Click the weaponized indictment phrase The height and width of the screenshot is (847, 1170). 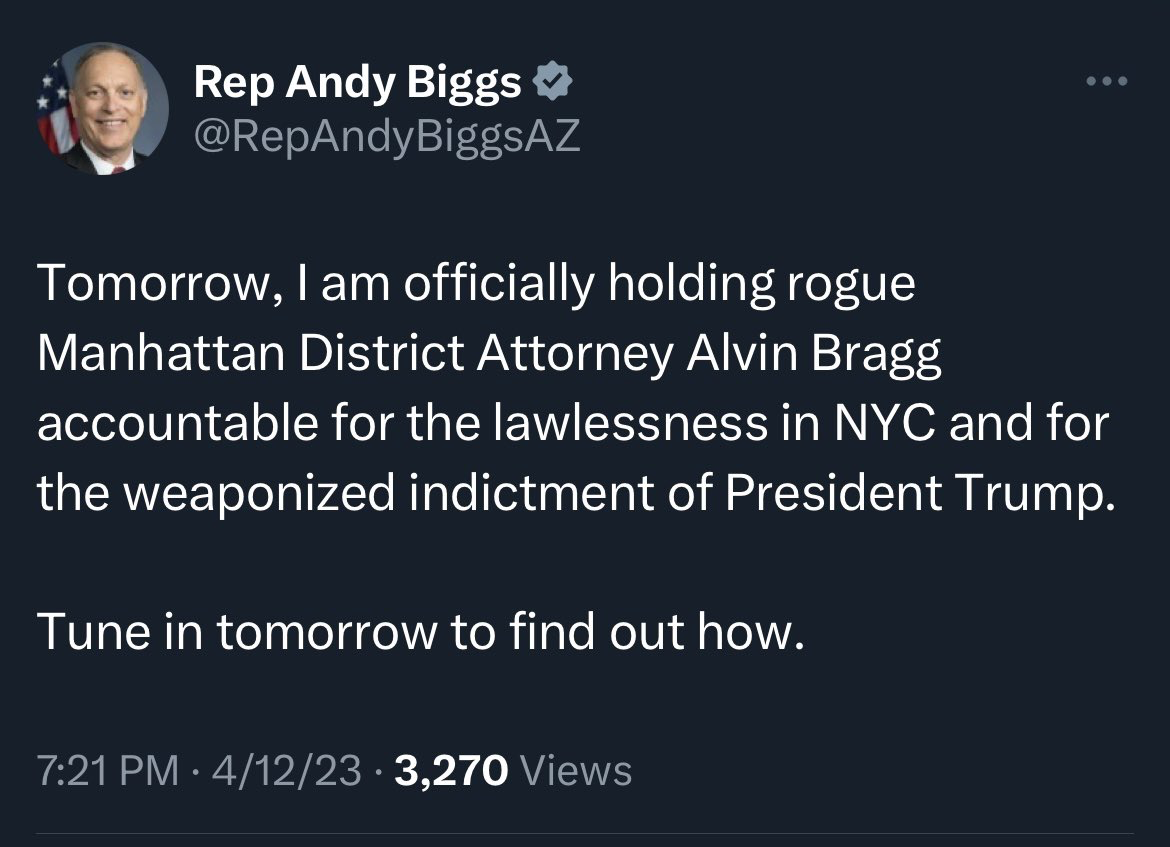click(x=388, y=493)
